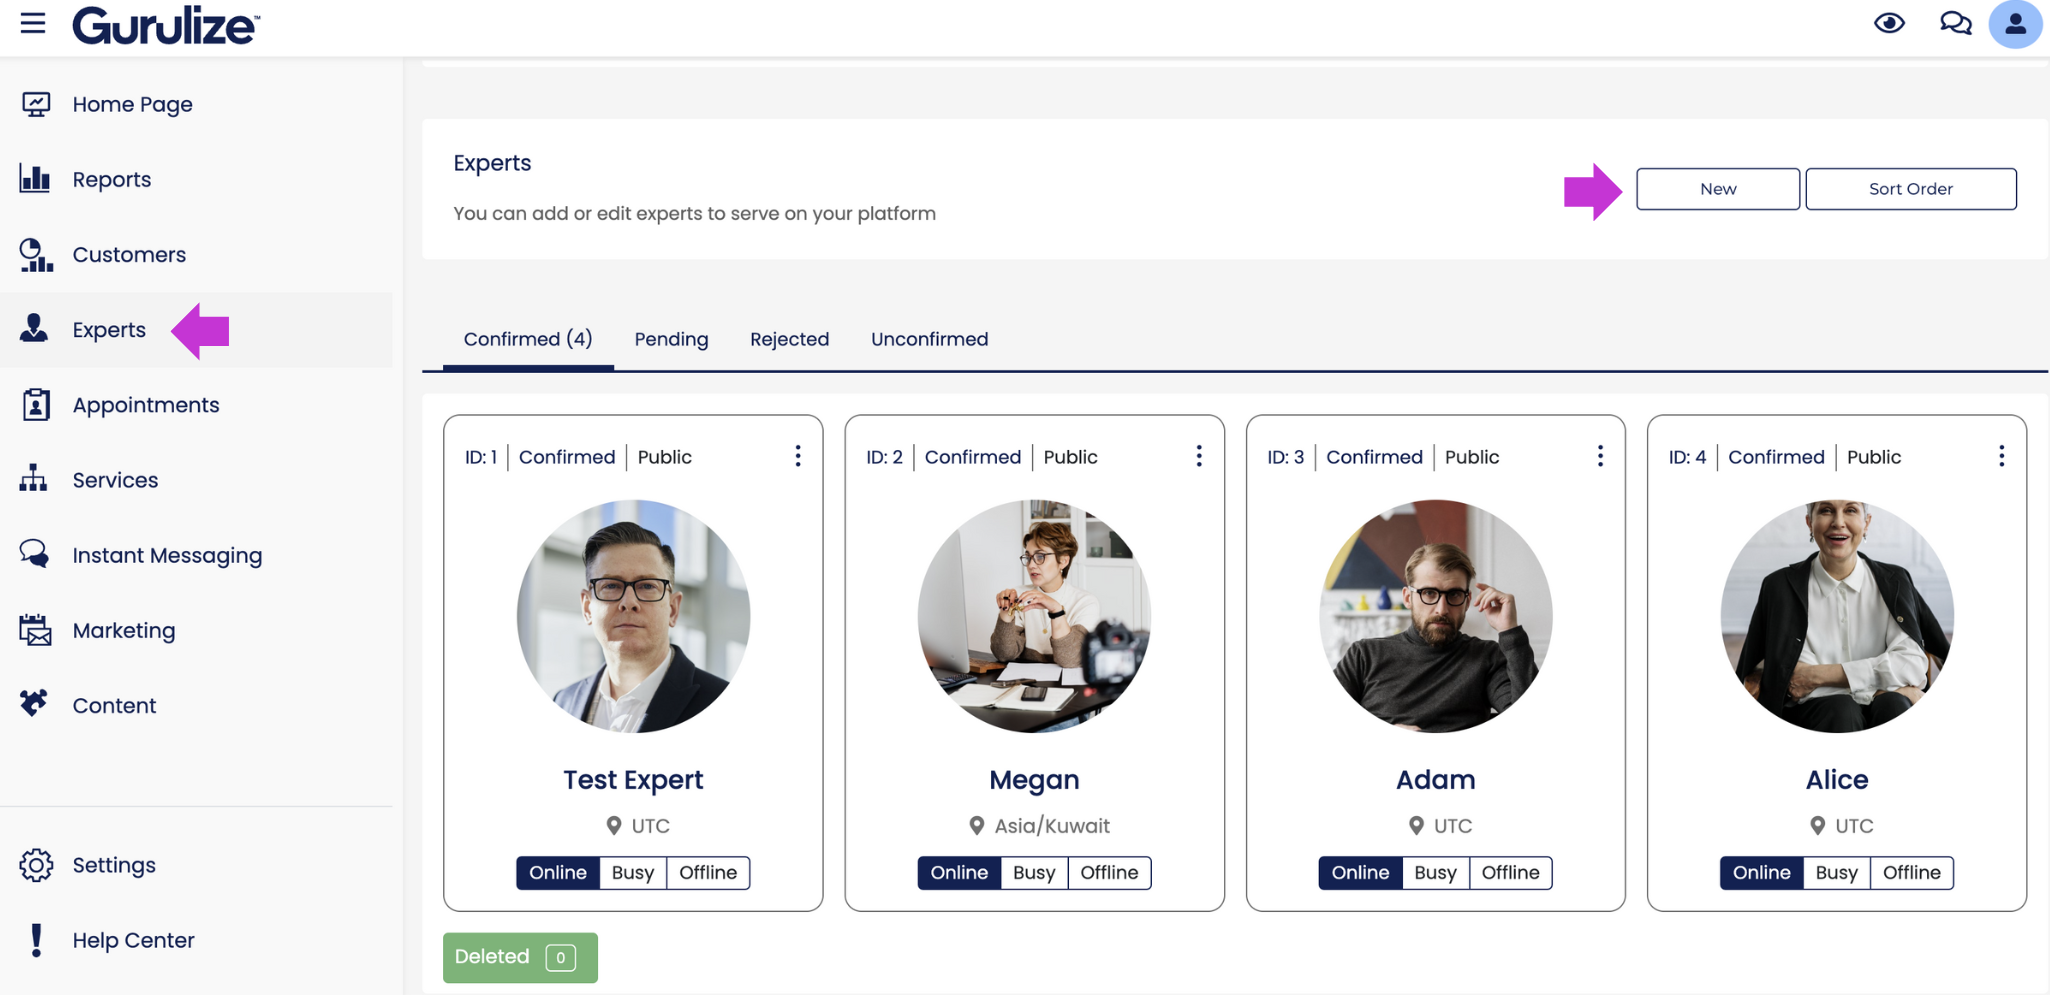Click the Settings gear icon

(x=36, y=865)
